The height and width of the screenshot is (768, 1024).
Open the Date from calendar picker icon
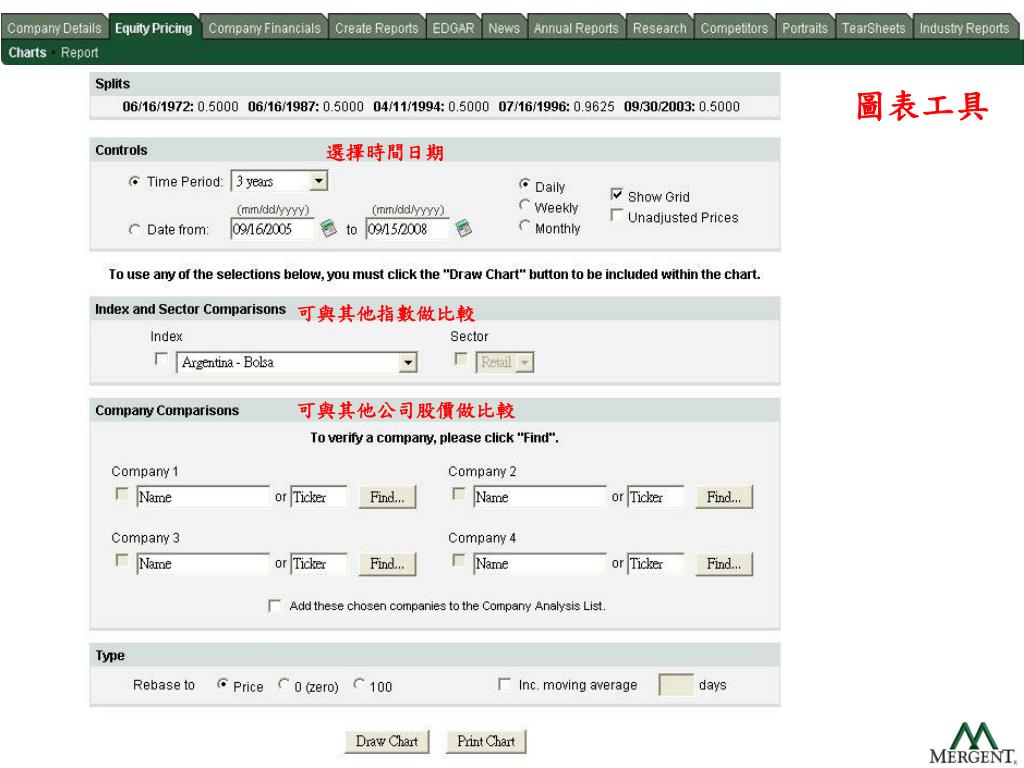tap(328, 229)
